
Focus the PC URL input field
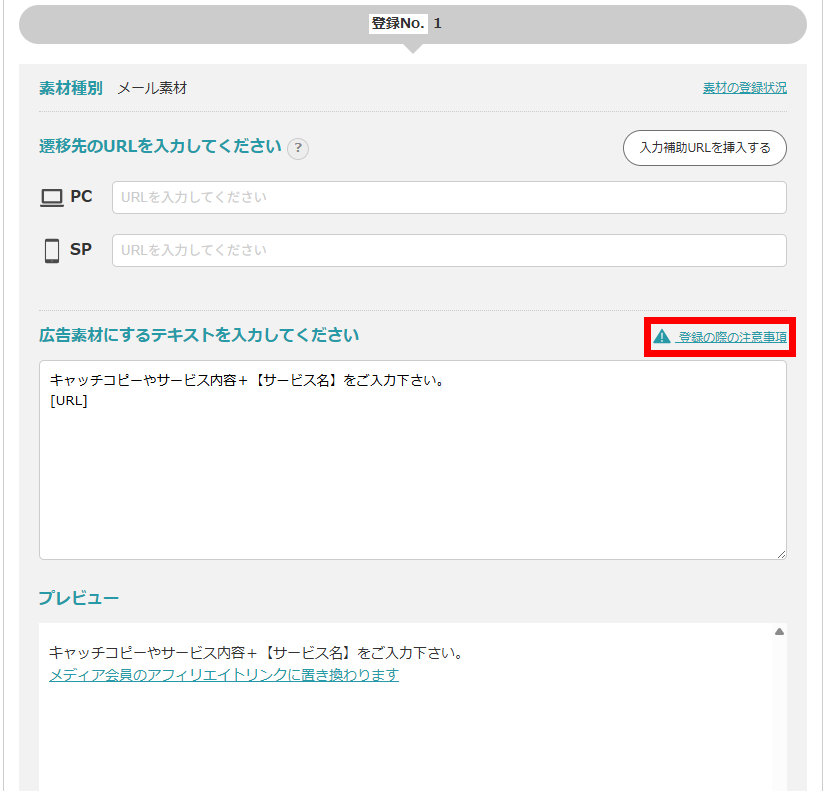448,198
